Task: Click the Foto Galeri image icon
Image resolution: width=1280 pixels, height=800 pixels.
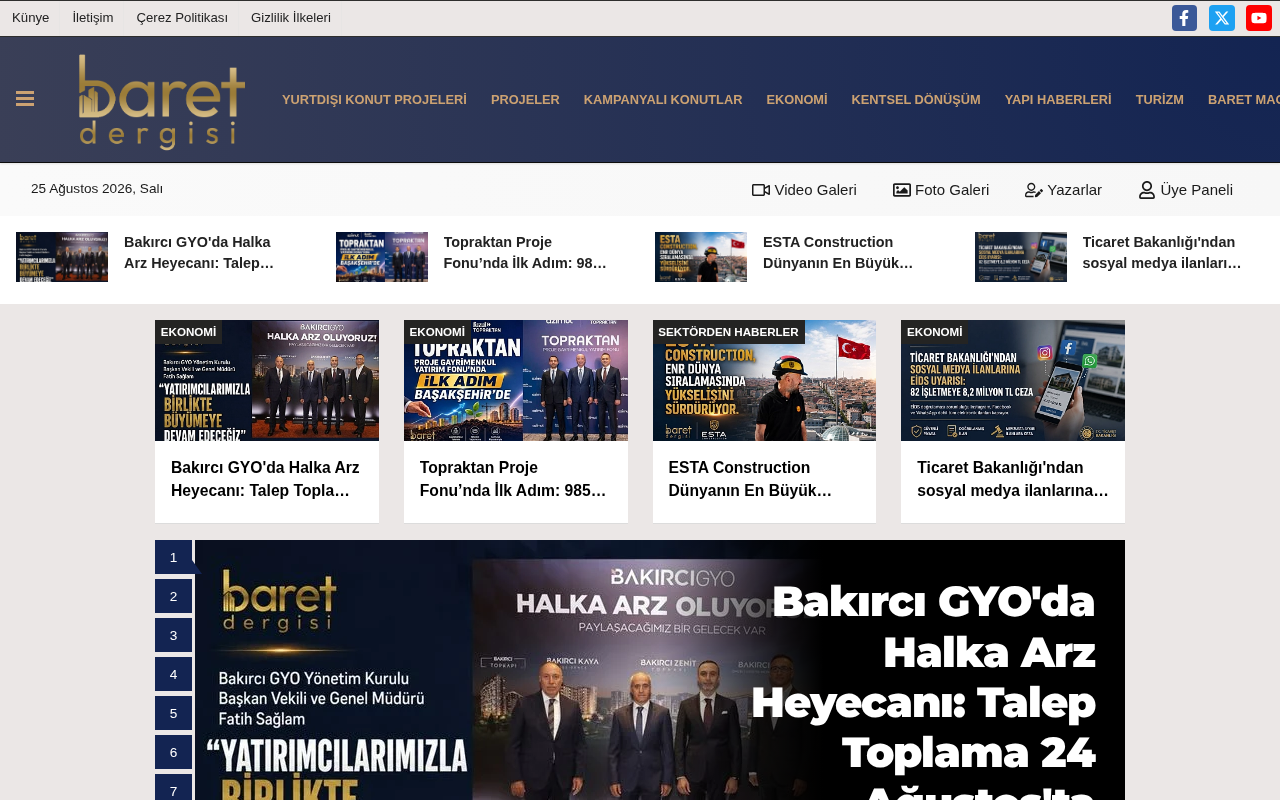Action: (902, 190)
